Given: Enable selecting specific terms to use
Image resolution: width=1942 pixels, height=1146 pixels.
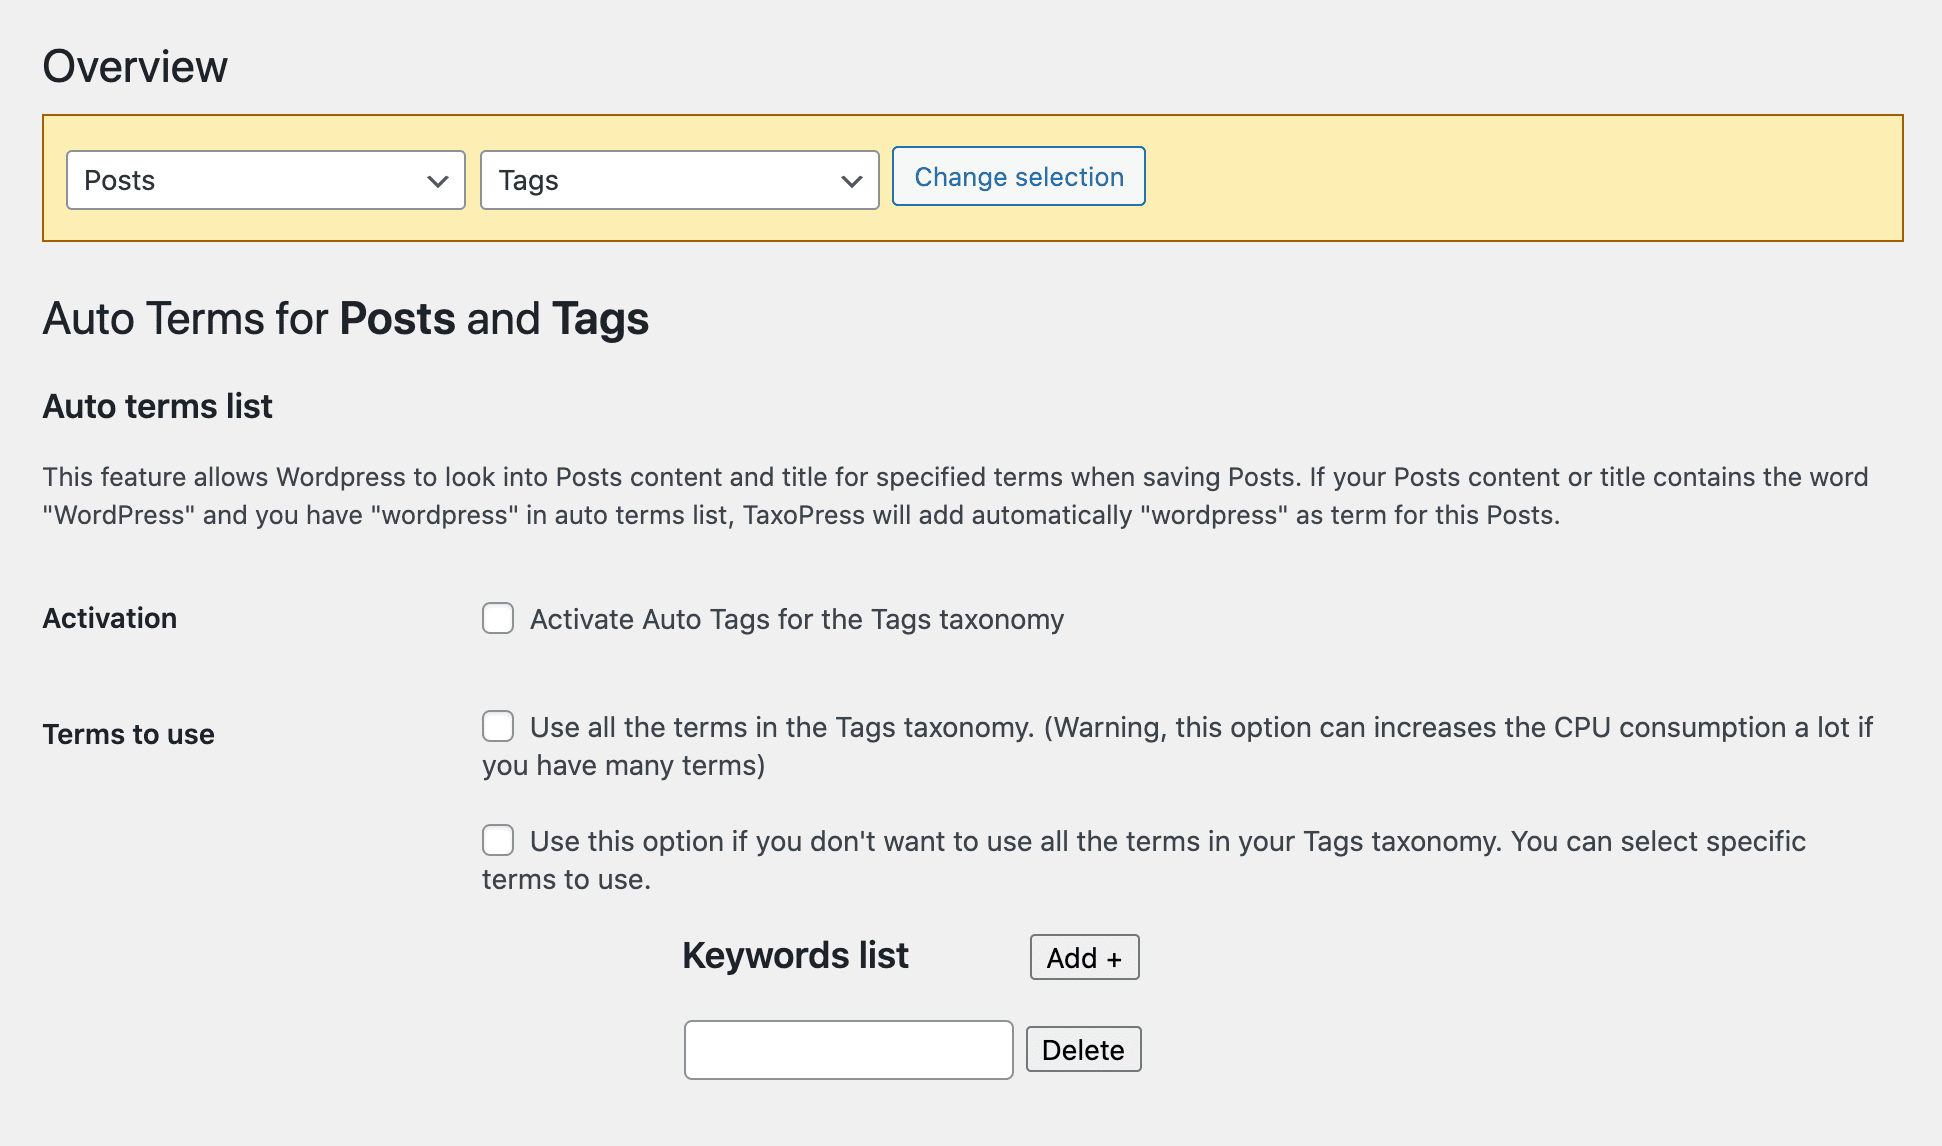Looking at the screenshot, I should pyautogui.click(x=498, y=841).
